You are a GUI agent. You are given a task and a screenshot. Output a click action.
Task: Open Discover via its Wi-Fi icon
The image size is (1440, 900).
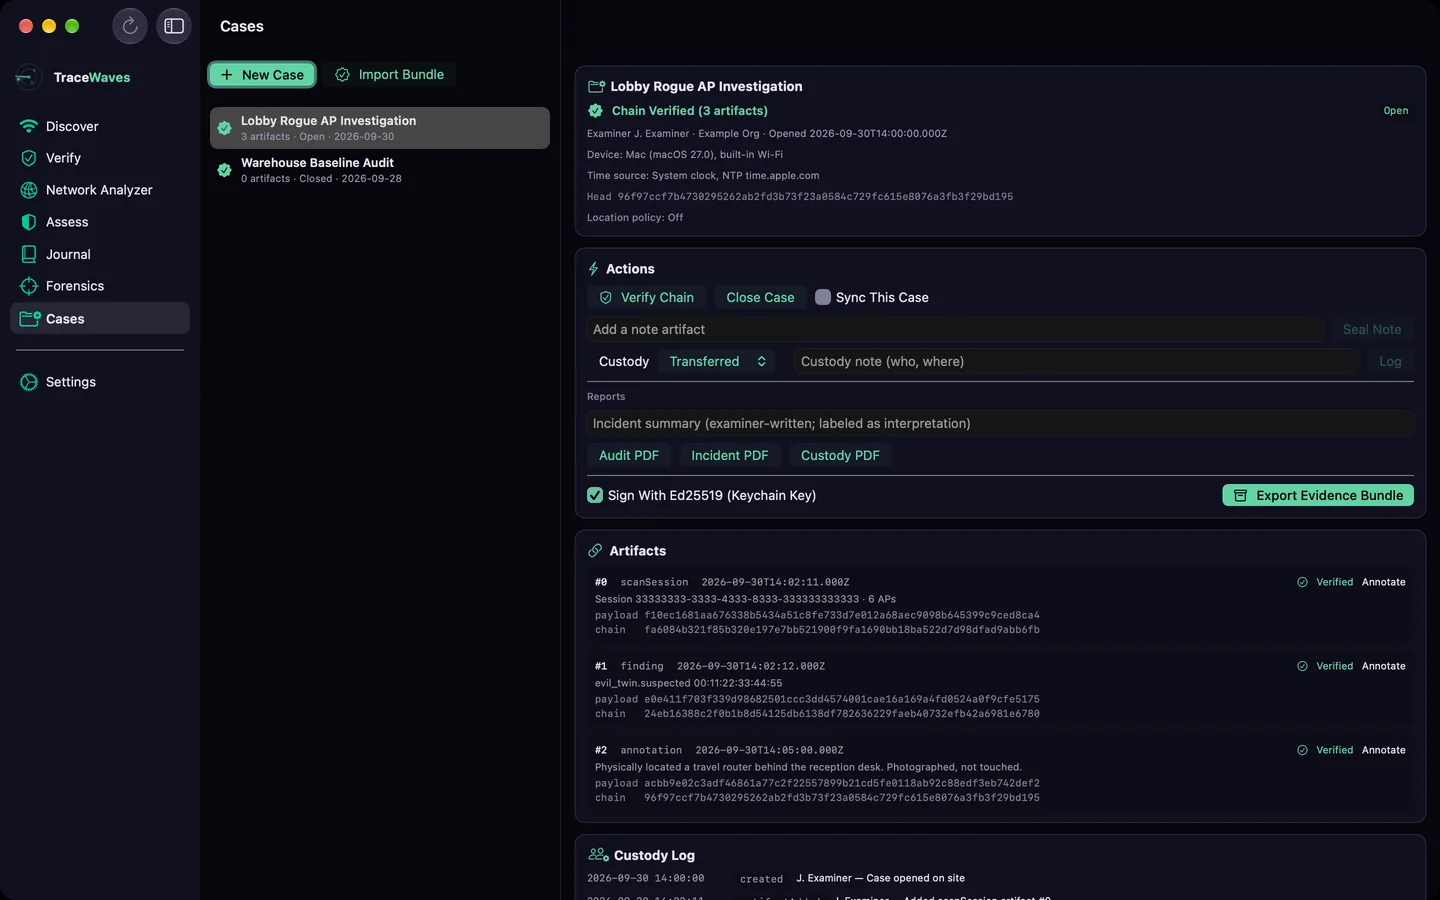pos(29,126)
